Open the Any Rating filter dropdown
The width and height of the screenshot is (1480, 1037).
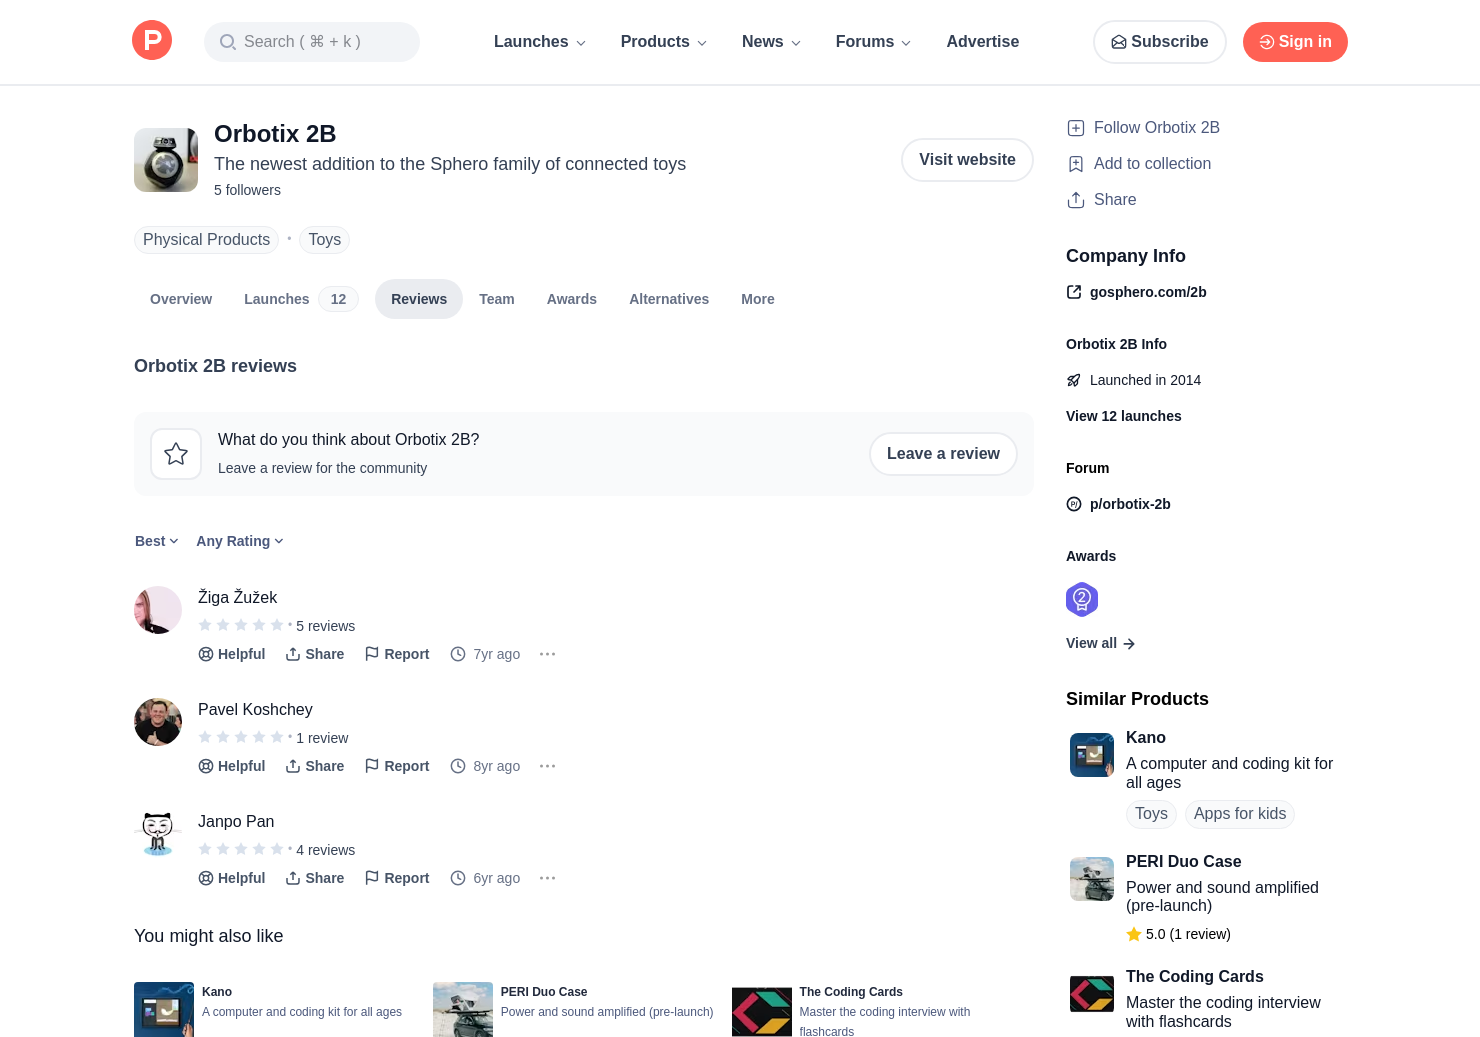[x=240, y=541]
